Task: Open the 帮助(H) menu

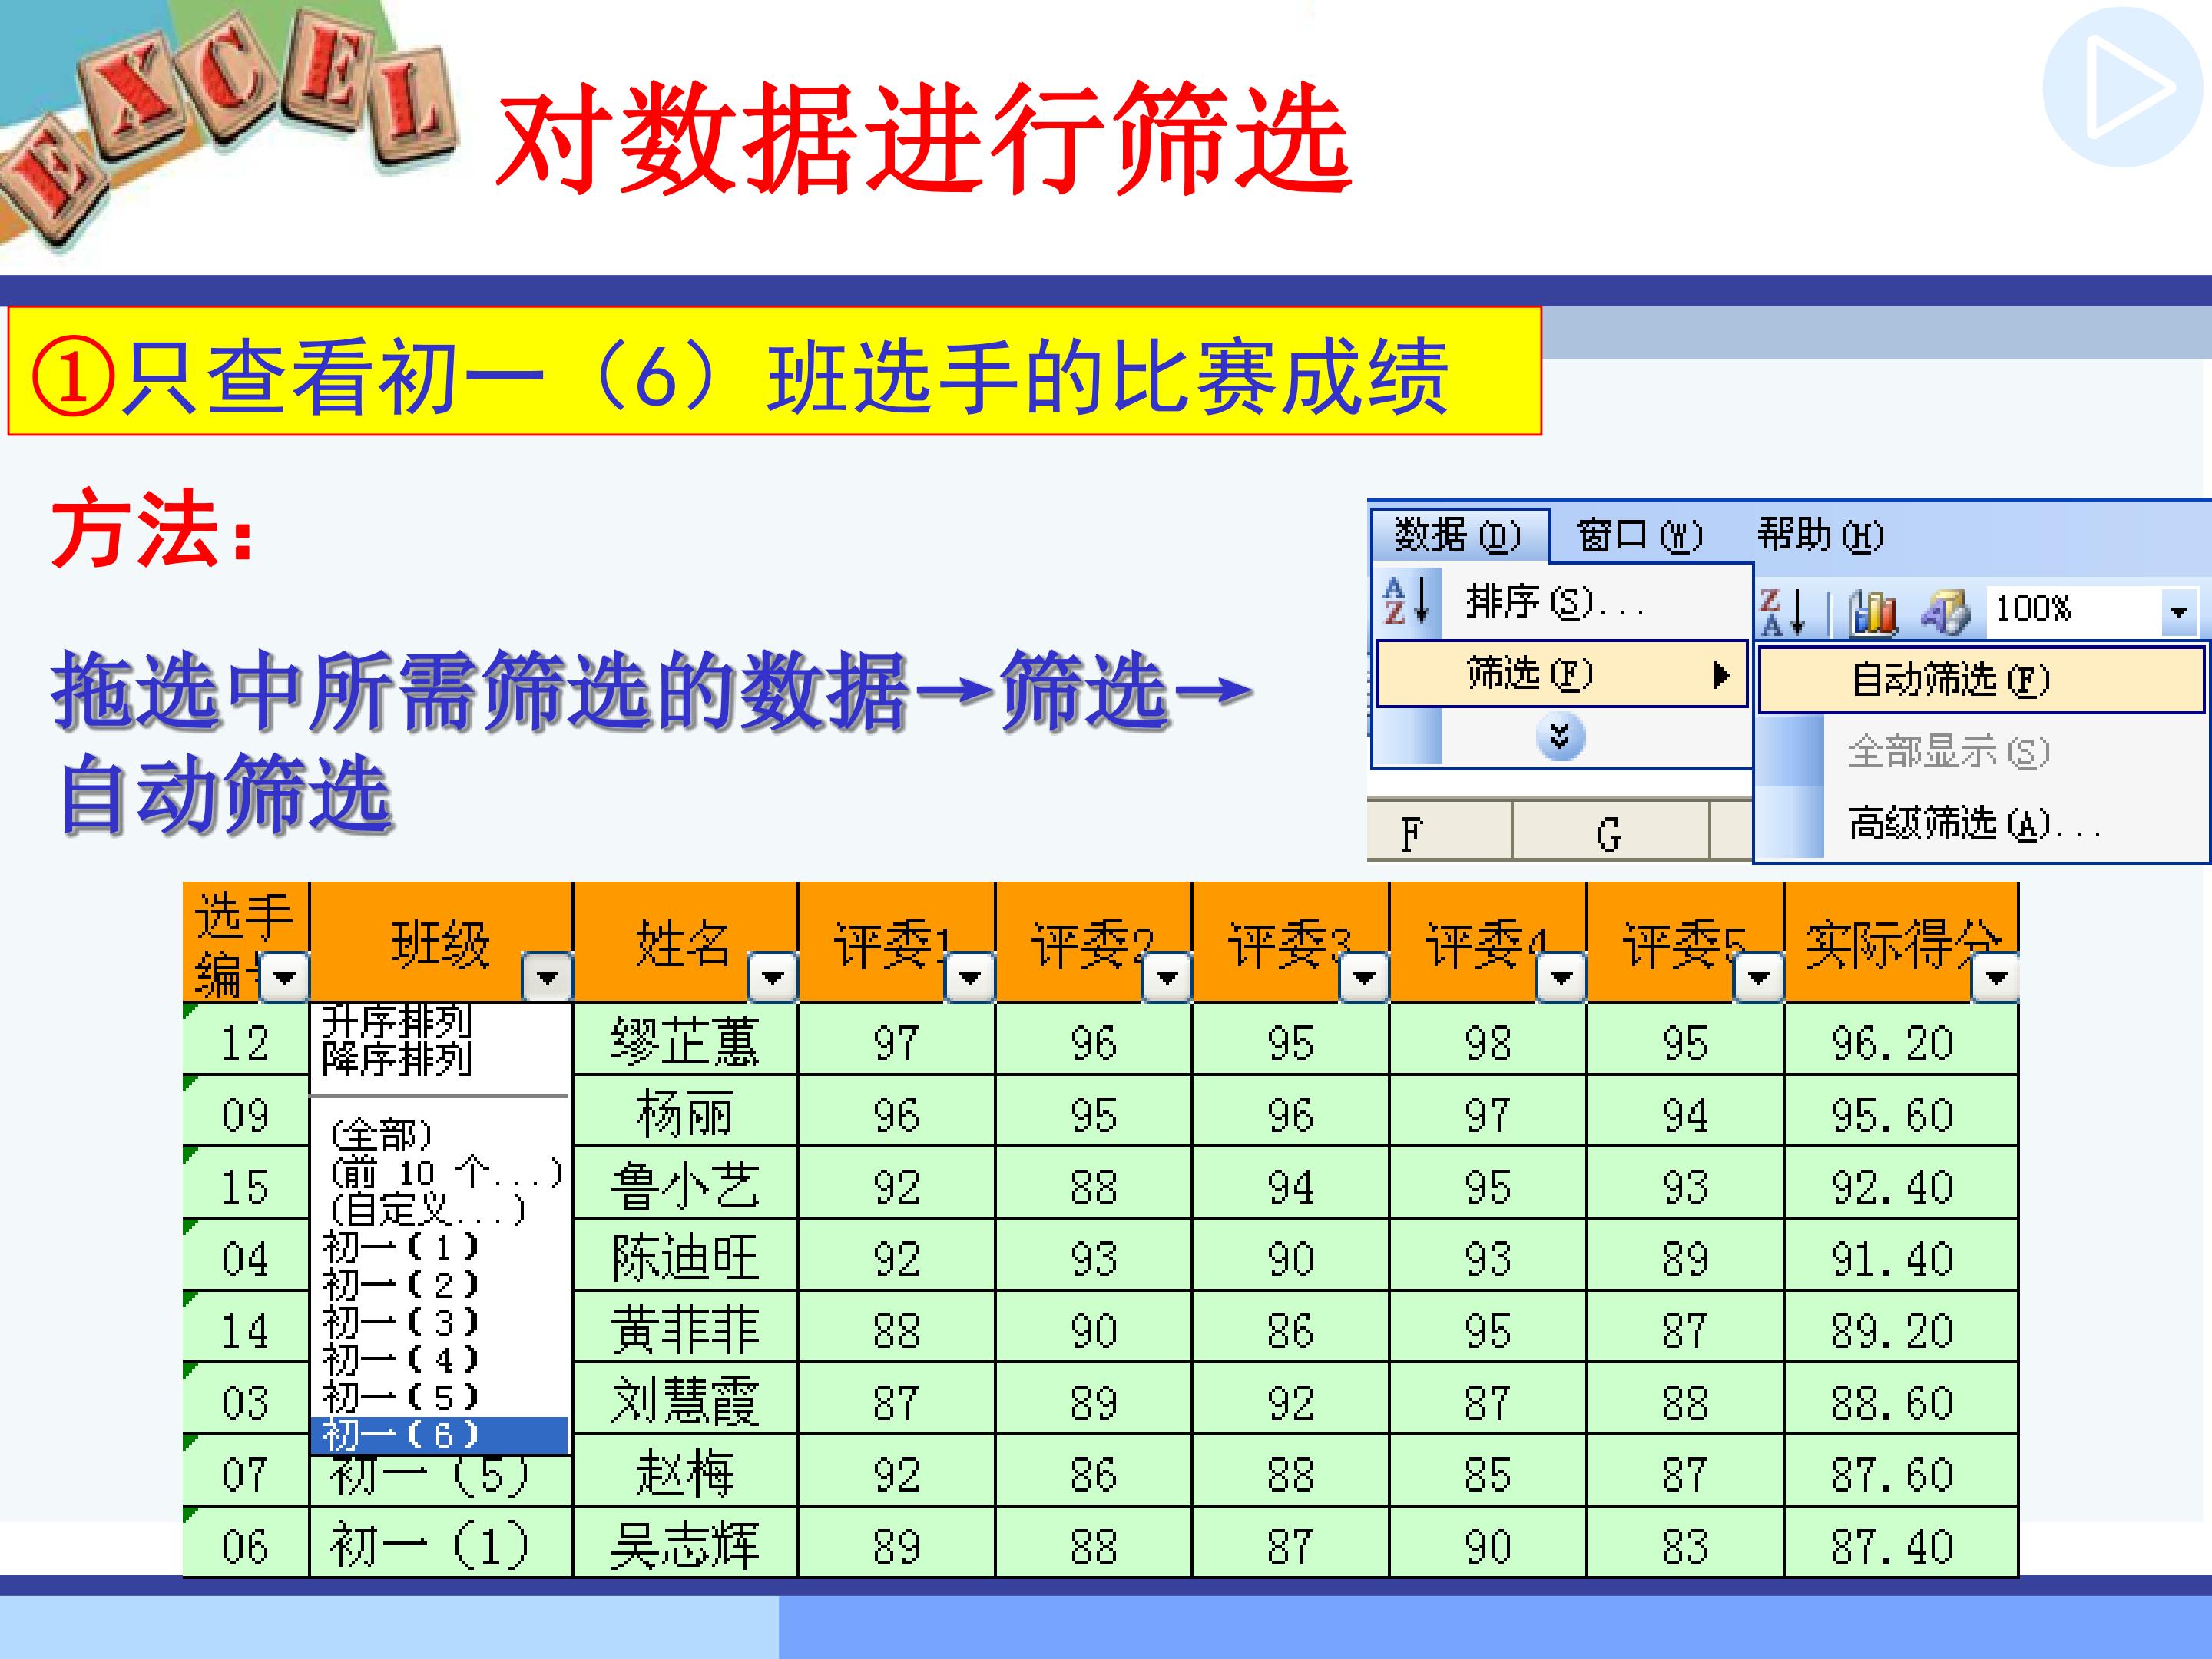Action: (x=1820, y=536)
